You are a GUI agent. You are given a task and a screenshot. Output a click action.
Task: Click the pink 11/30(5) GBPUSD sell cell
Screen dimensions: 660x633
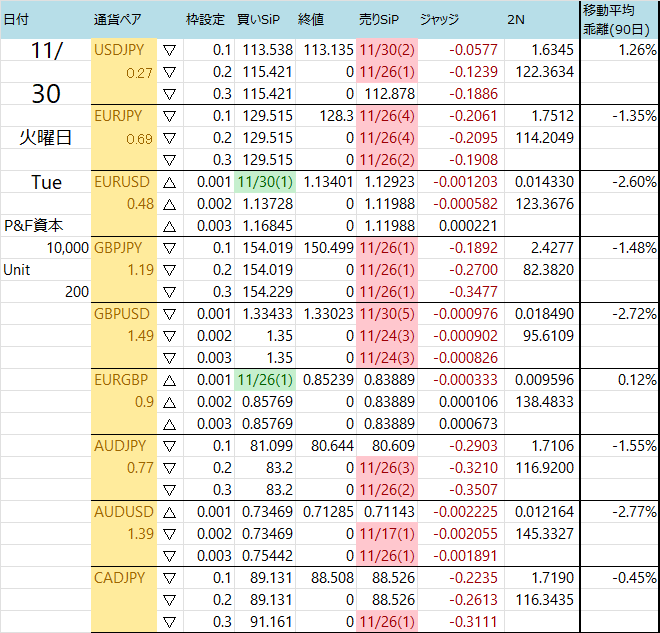[387, 314]
